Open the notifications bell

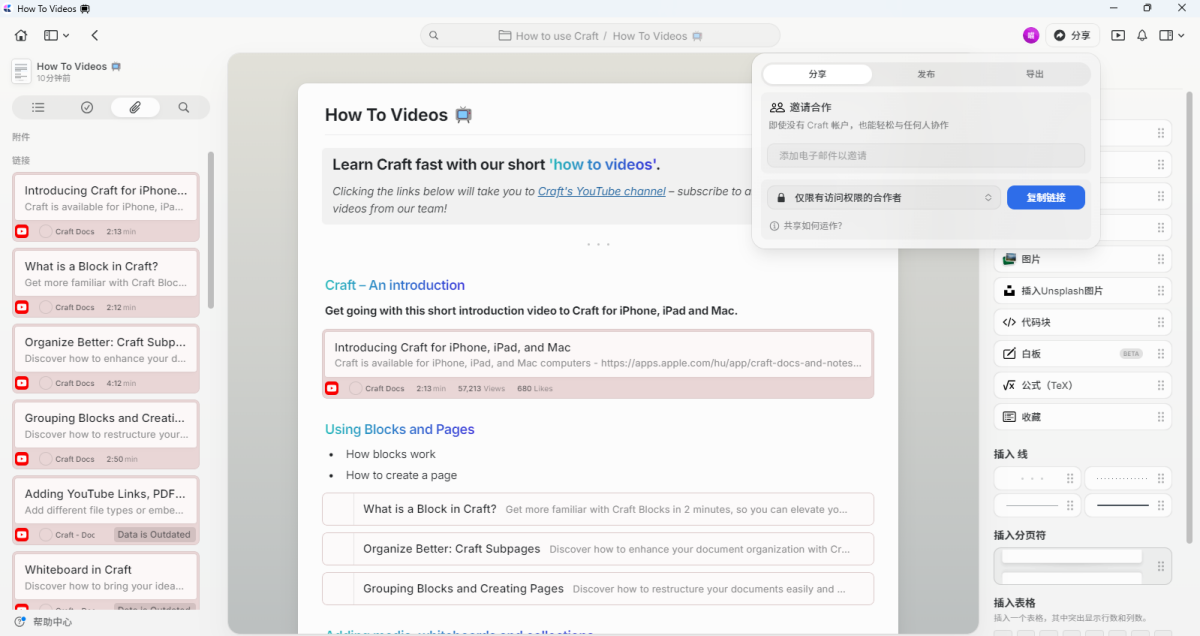pyautogui.click(x=1142, y=35)
